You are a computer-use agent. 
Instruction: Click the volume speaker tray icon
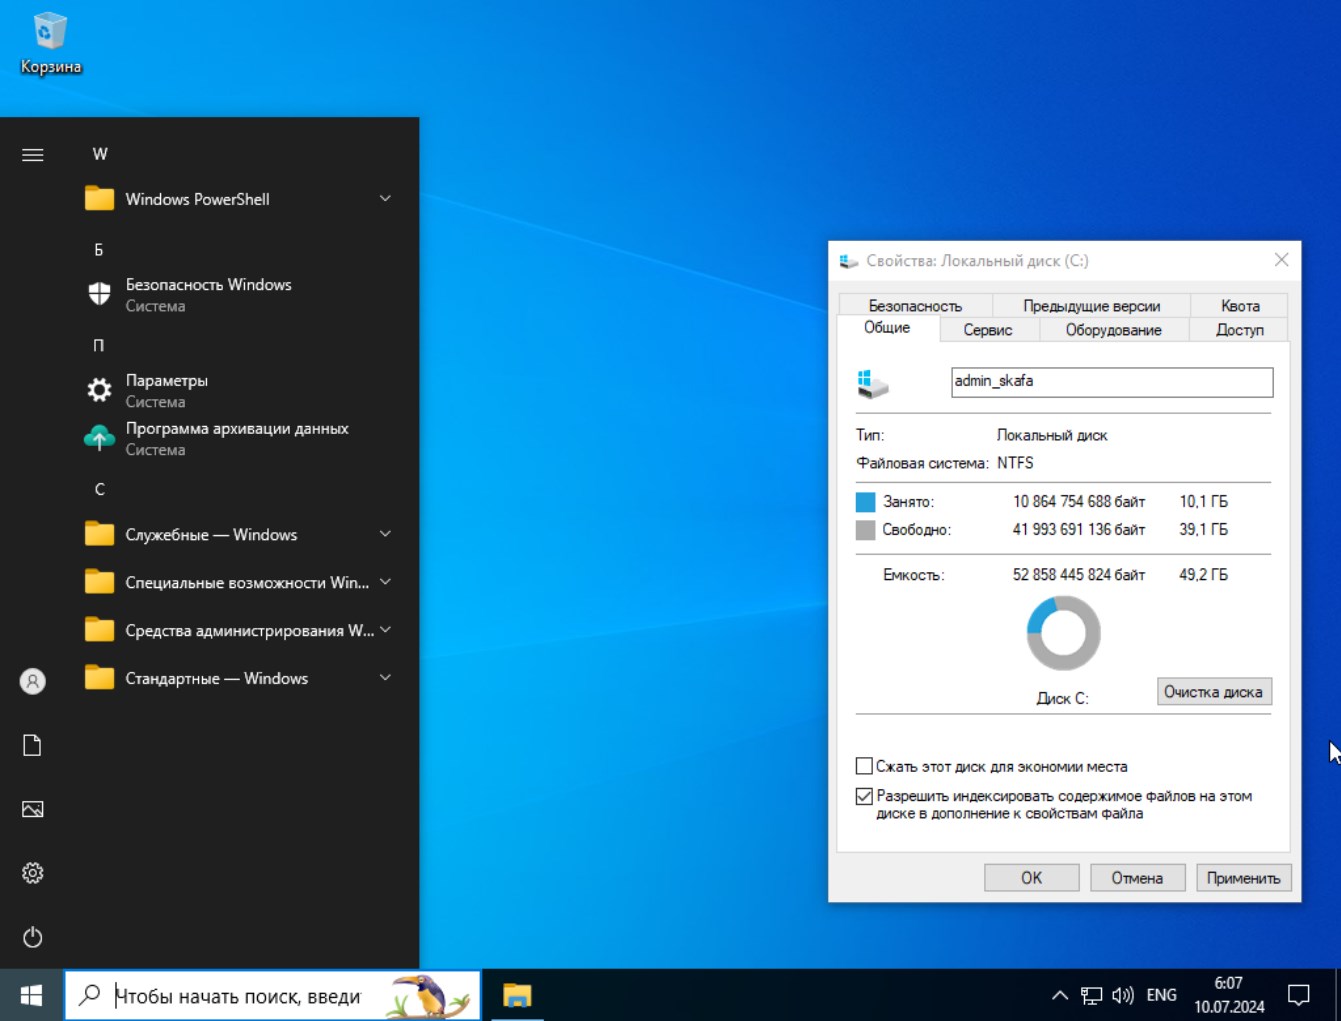(x=1123, y=995)
